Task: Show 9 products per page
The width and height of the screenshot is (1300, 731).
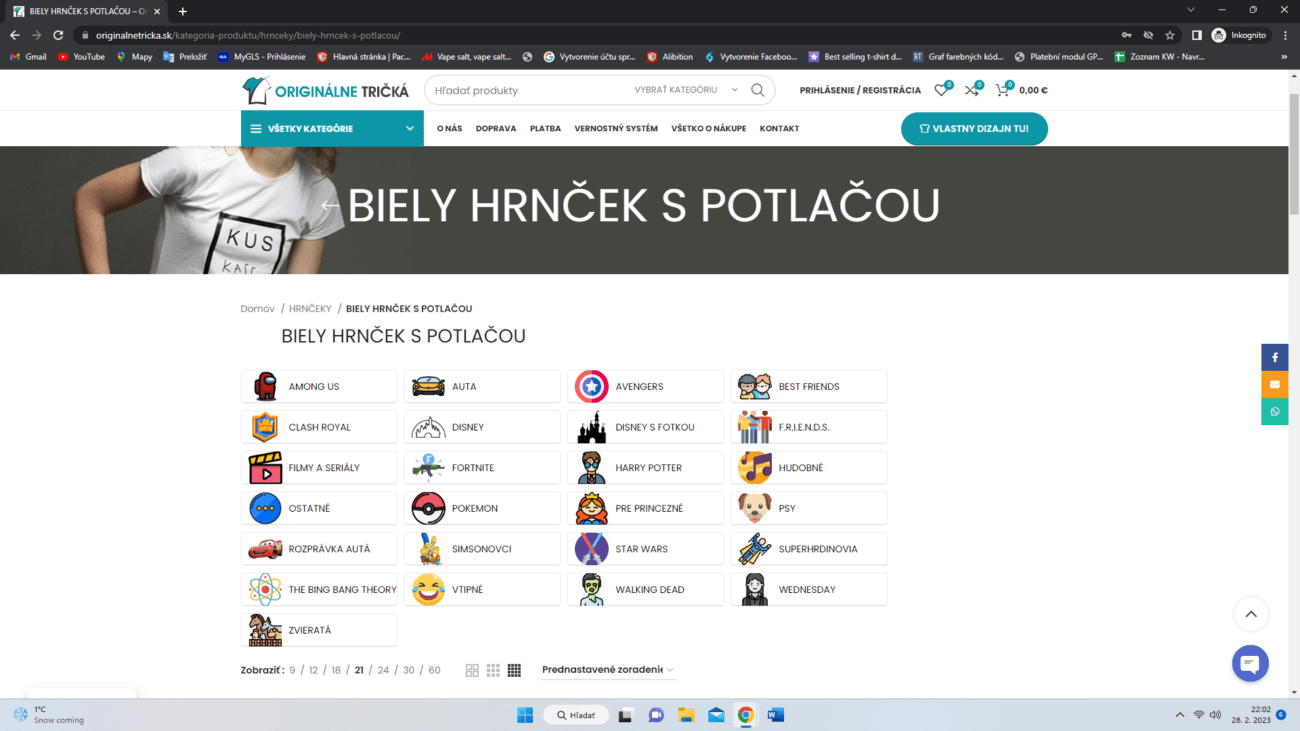Action: pos(292,670)
